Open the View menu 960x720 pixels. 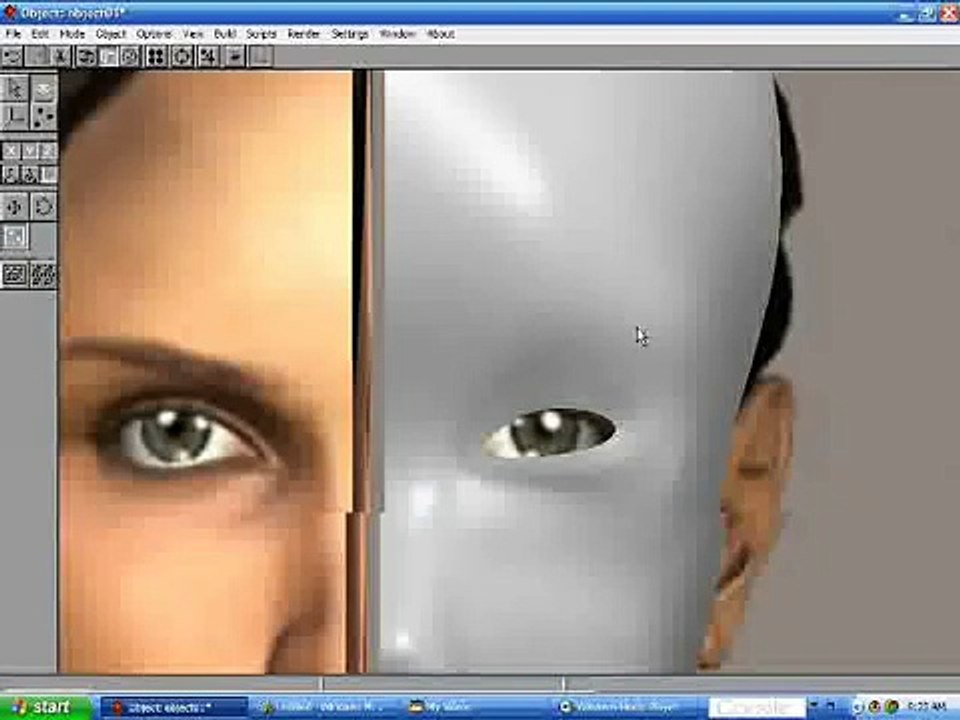click(x=193, y=34)
